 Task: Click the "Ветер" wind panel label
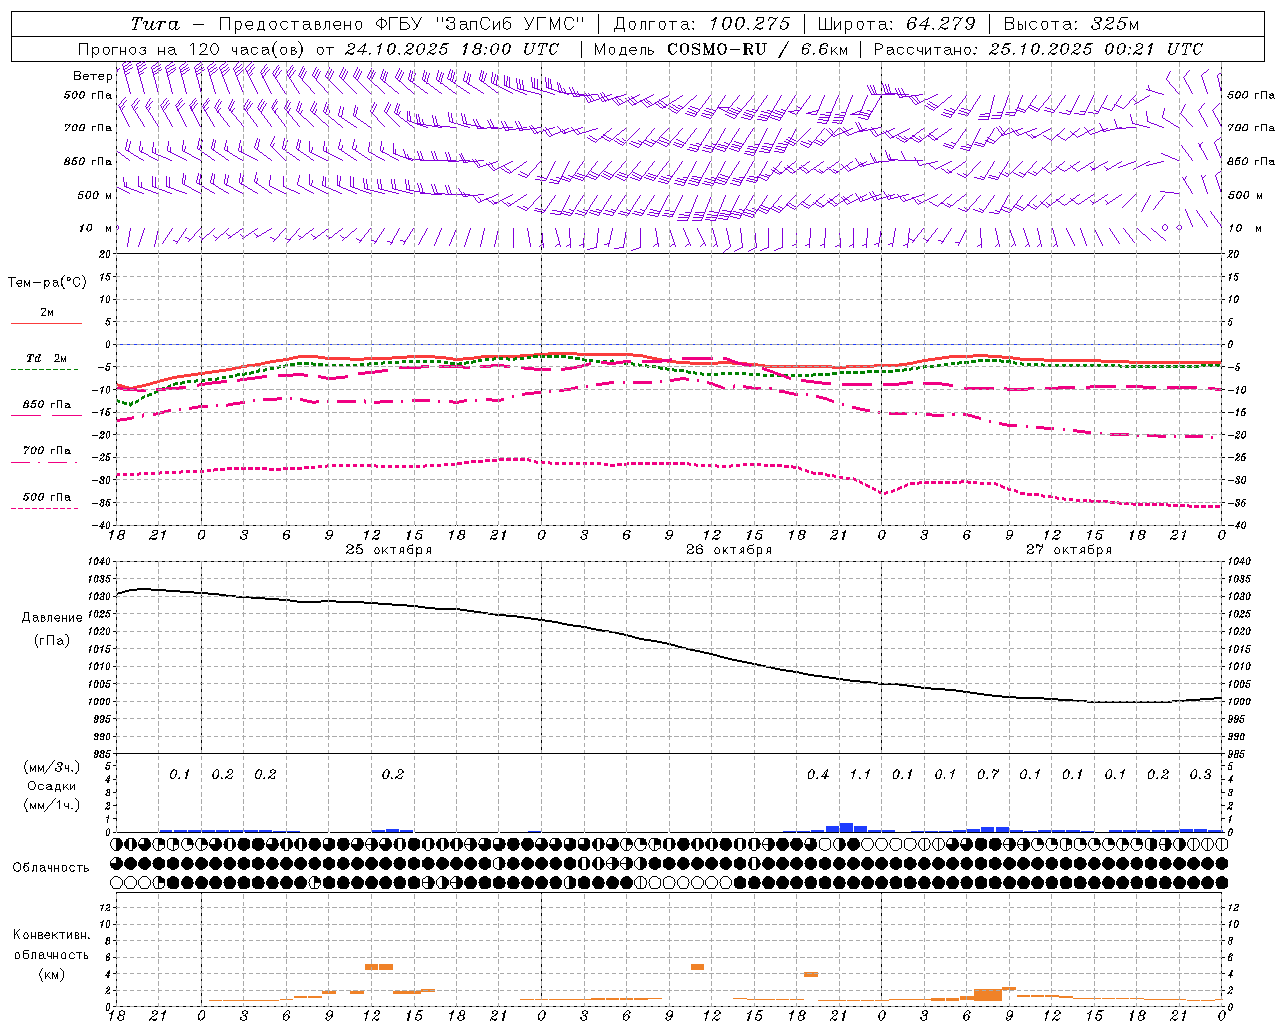pyautogui.click(x=93, y=76)
